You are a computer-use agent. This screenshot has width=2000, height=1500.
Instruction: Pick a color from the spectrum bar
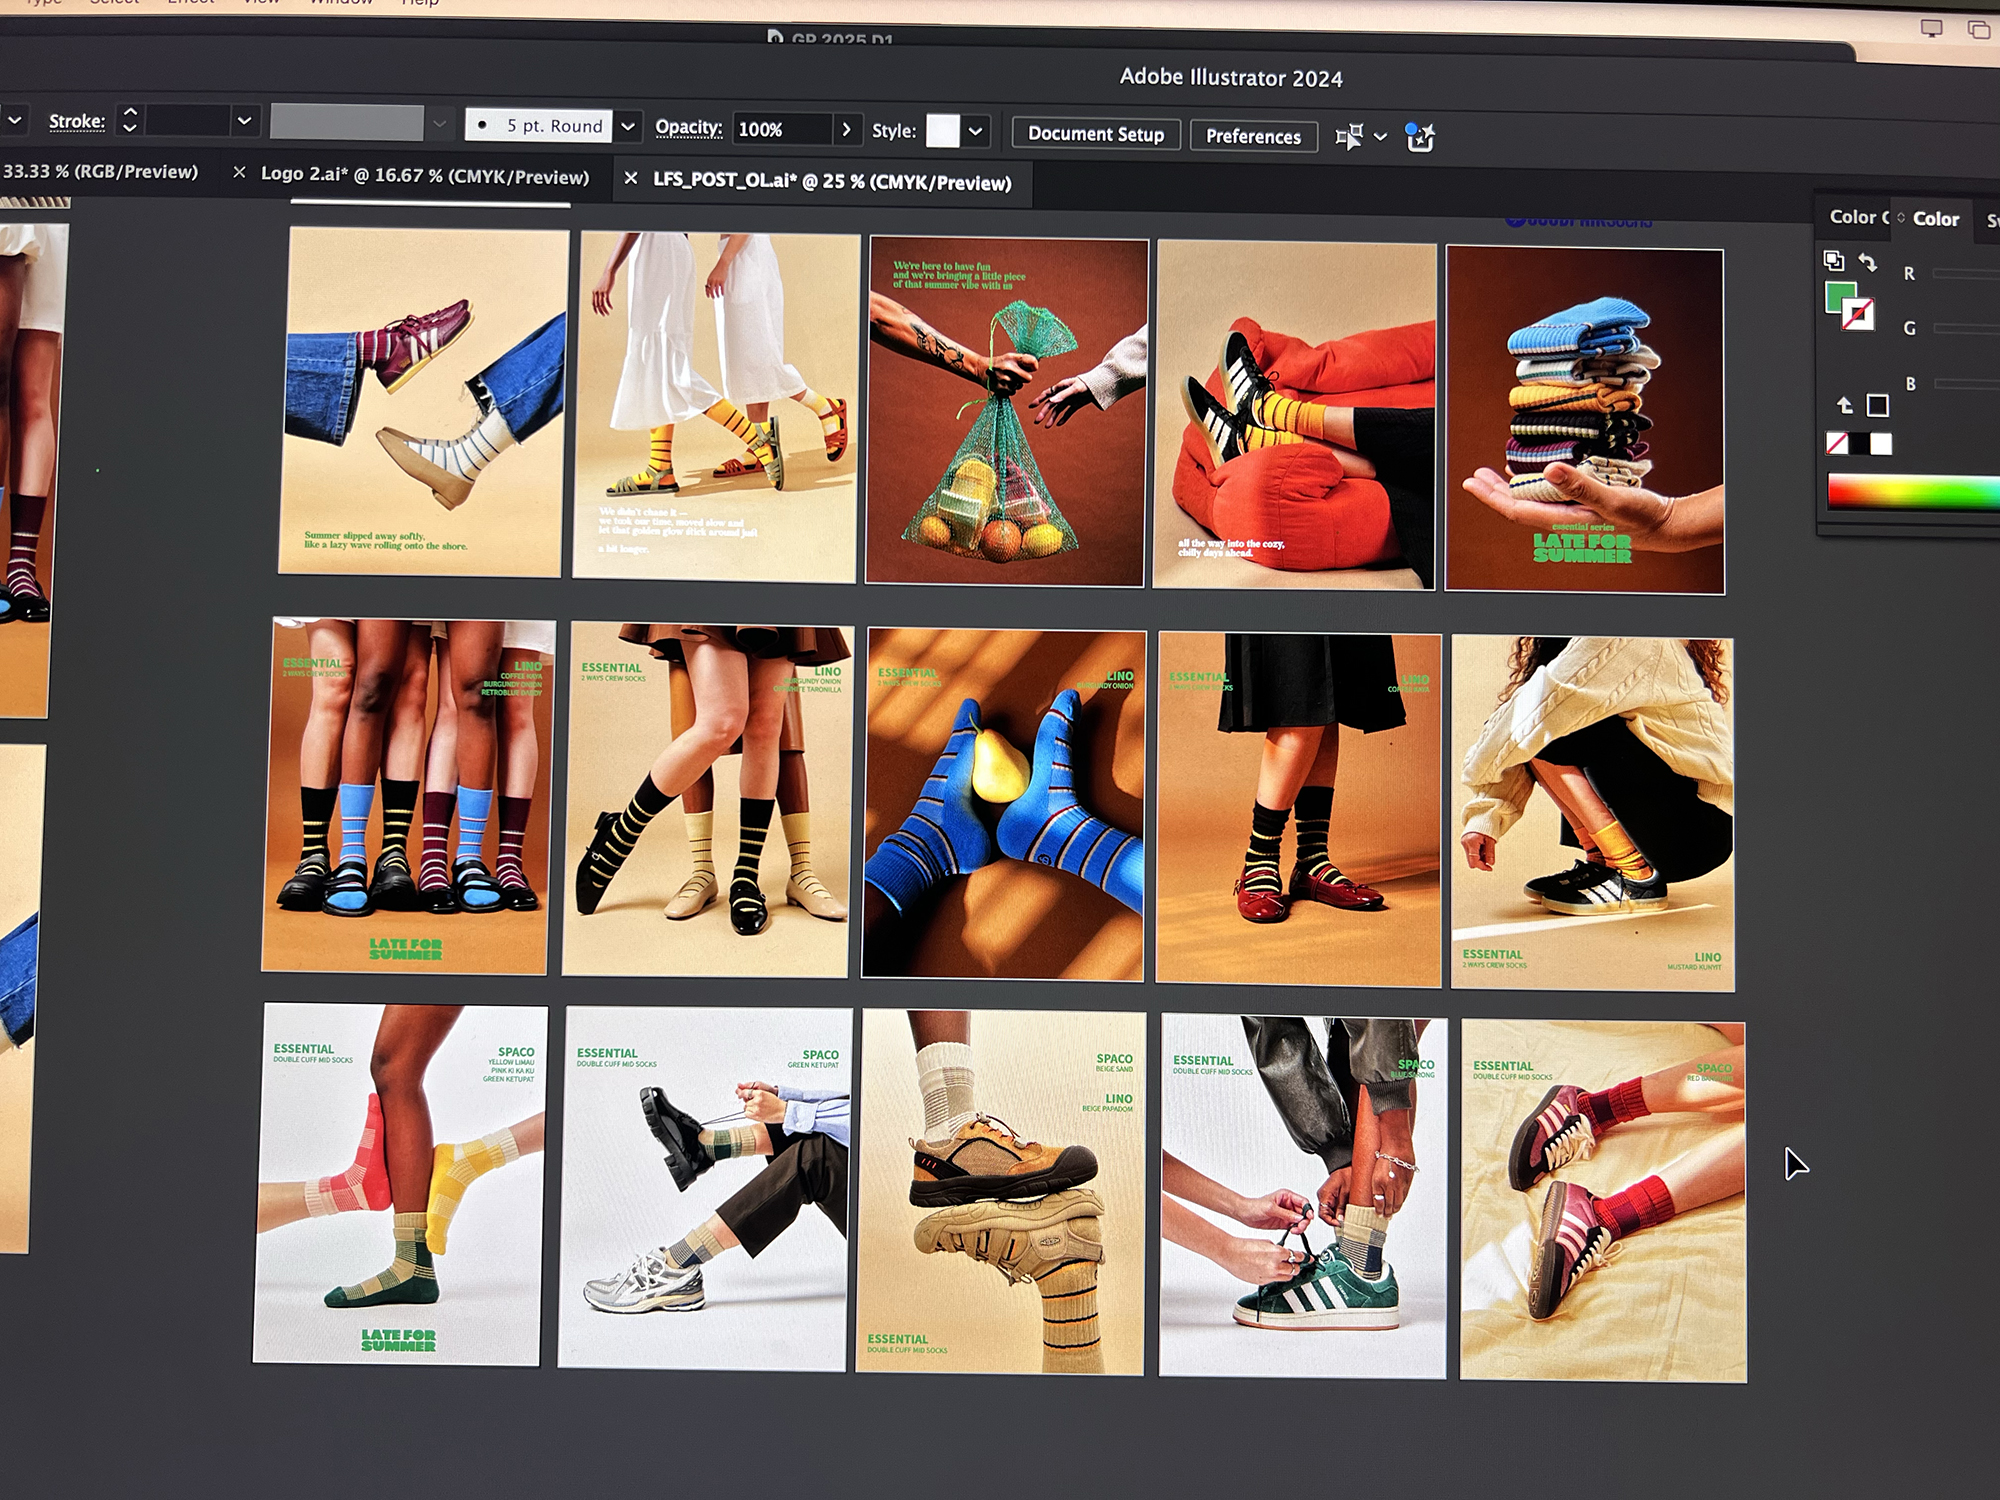pyautogui.click(x=1910, y=492)
